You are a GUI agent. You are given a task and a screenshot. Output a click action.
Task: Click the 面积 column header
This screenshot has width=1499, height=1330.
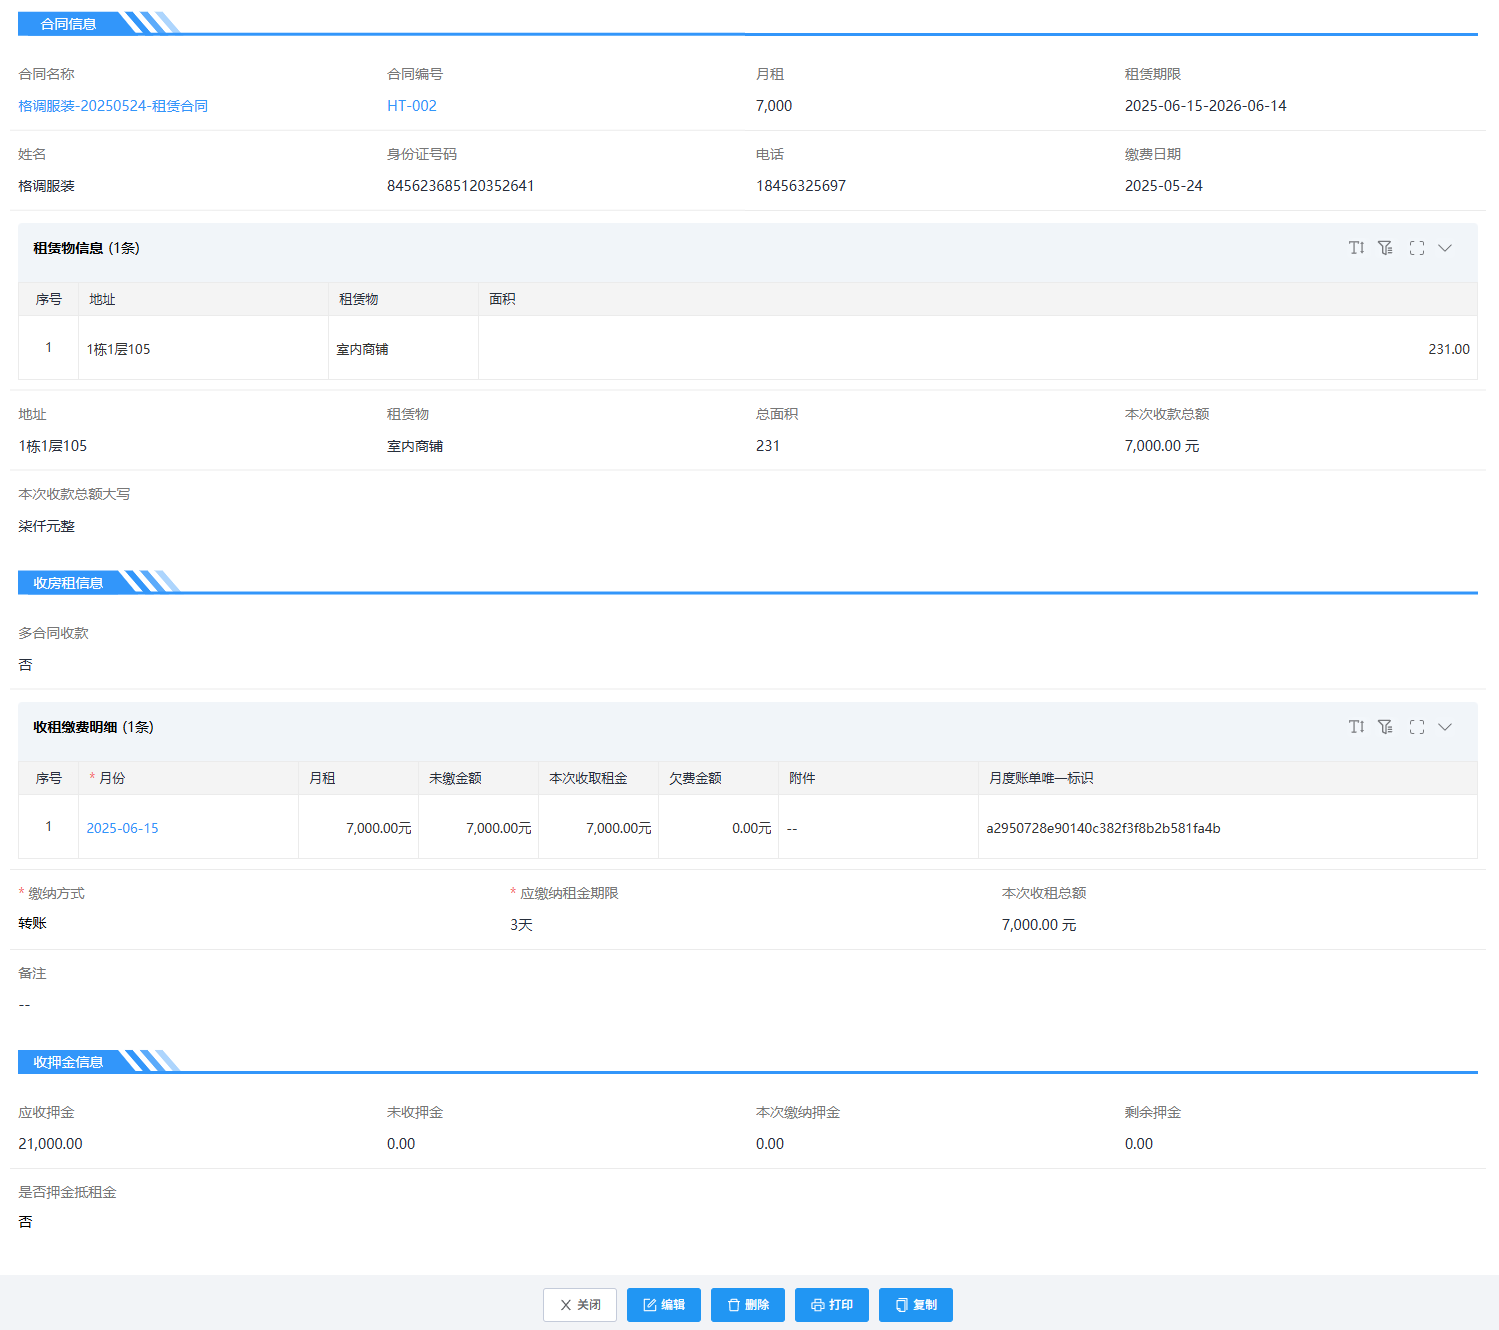502,299
